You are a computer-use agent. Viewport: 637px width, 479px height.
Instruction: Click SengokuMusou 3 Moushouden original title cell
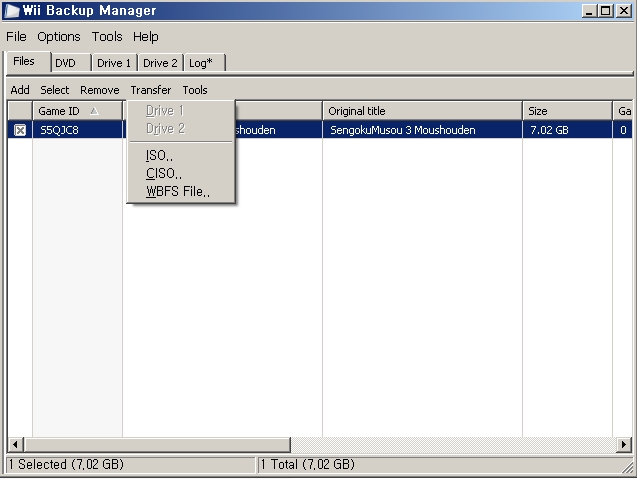point(422,130)
